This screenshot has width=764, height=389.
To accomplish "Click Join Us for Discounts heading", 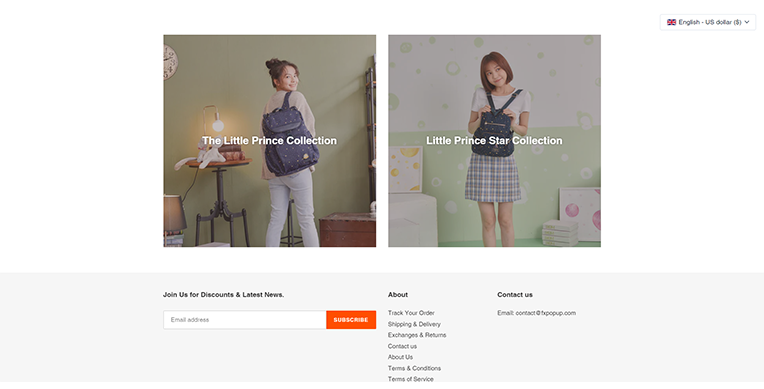I will (223, 294).
